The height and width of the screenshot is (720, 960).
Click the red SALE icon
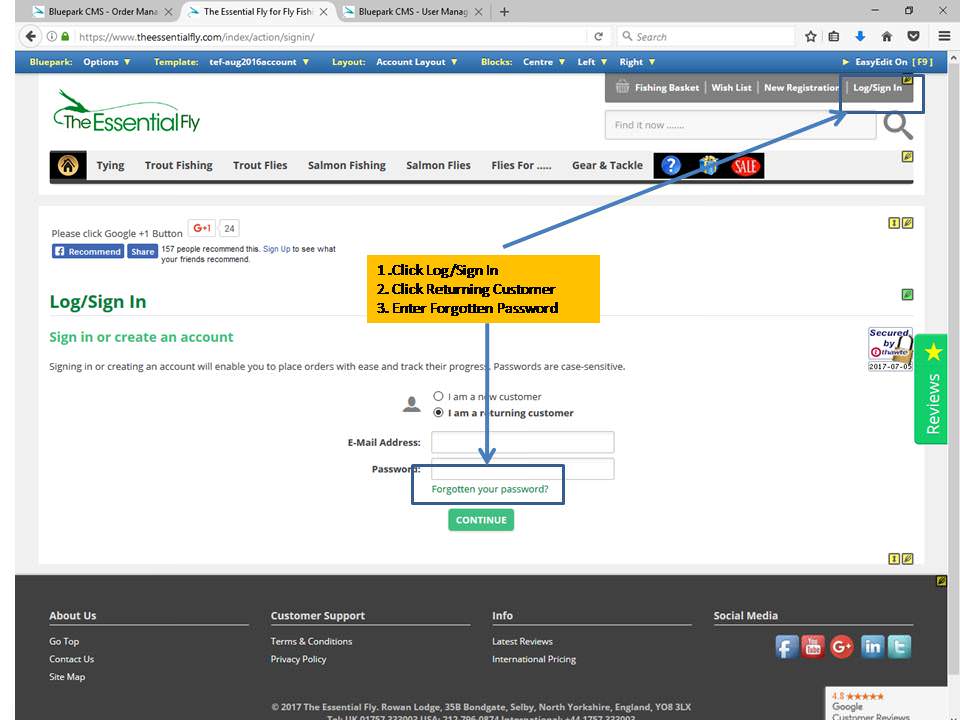click(x=745, y=166)
